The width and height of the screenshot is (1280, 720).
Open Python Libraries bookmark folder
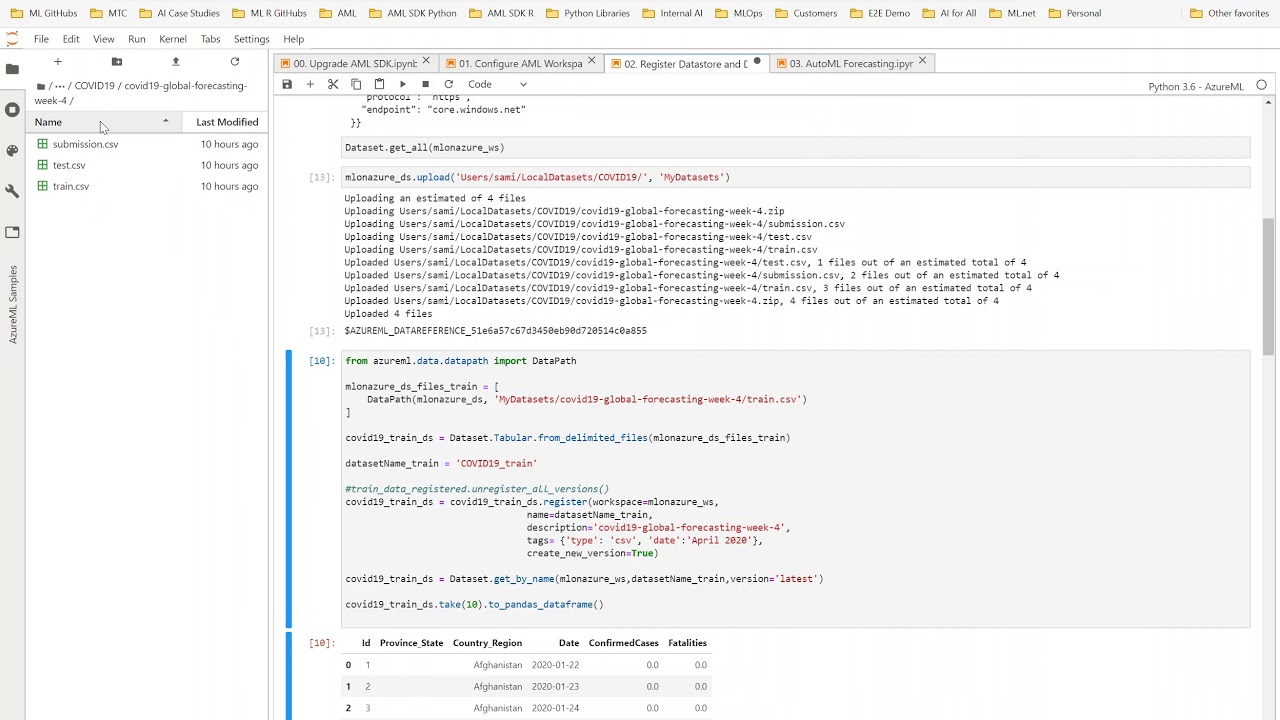(x=586, y=13)
